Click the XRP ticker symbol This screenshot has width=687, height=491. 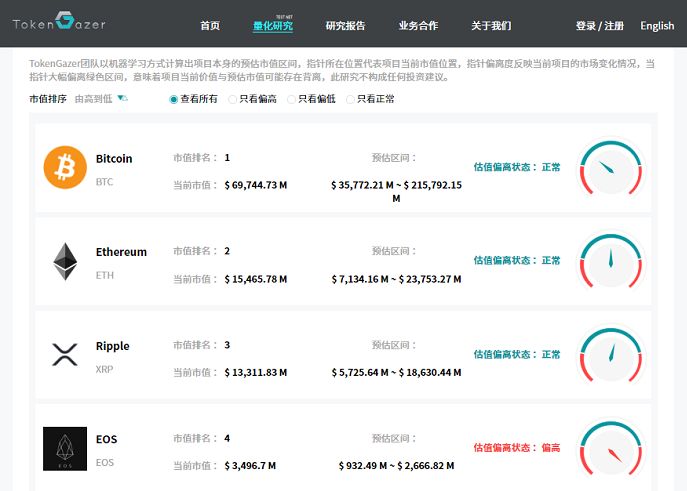[x=104, y=369]
